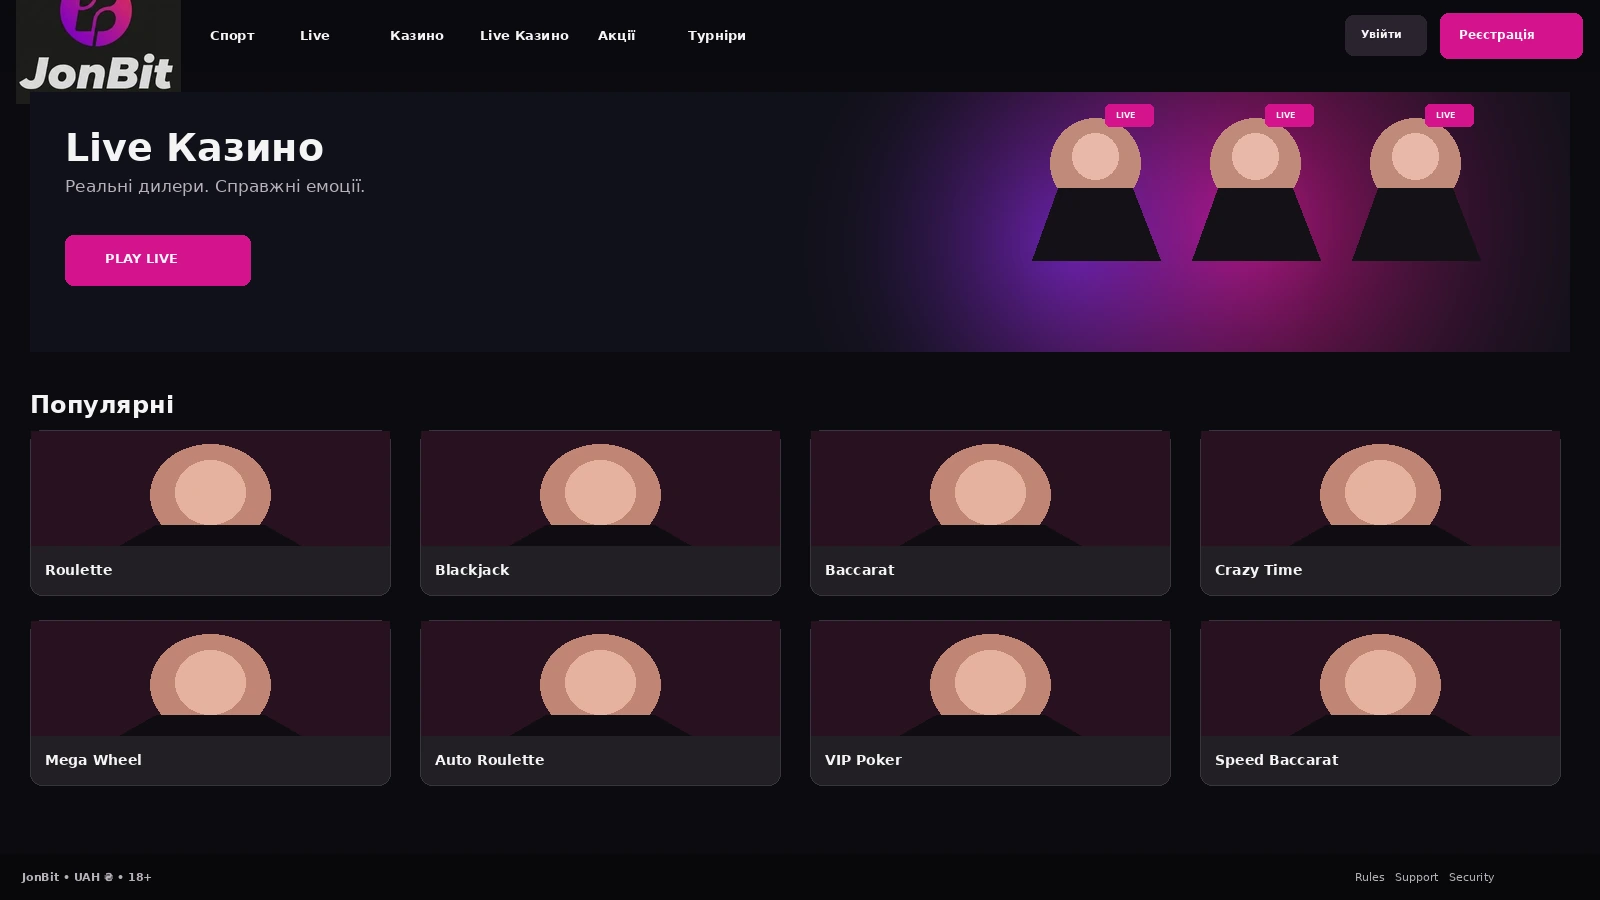The width and height of the screenshot is (1600, 900).
Task: Click the middle LIVE badge in the banner
Action: tap(1289, 115)
